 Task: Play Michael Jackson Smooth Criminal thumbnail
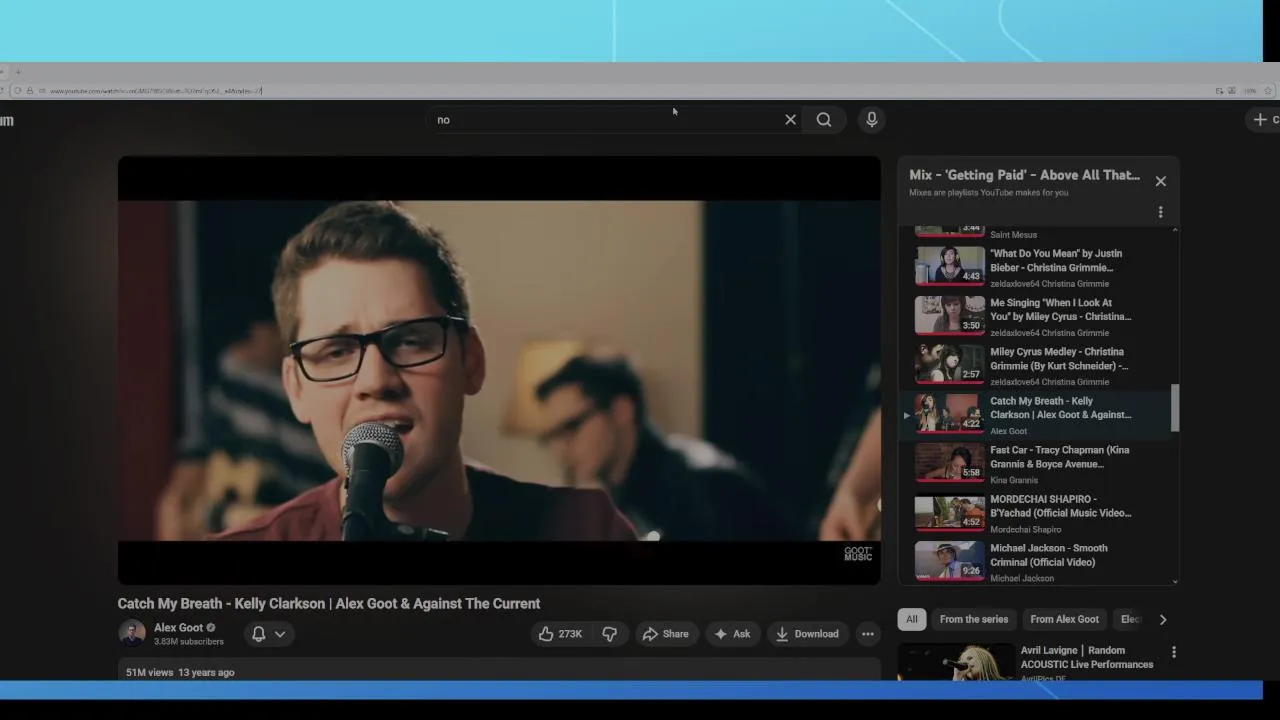[x=950, y=560]
